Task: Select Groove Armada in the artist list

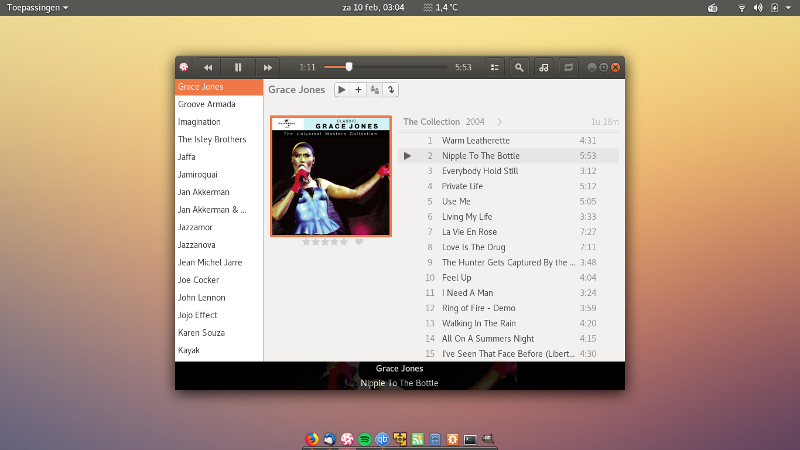Action: [x=219, y=104]
